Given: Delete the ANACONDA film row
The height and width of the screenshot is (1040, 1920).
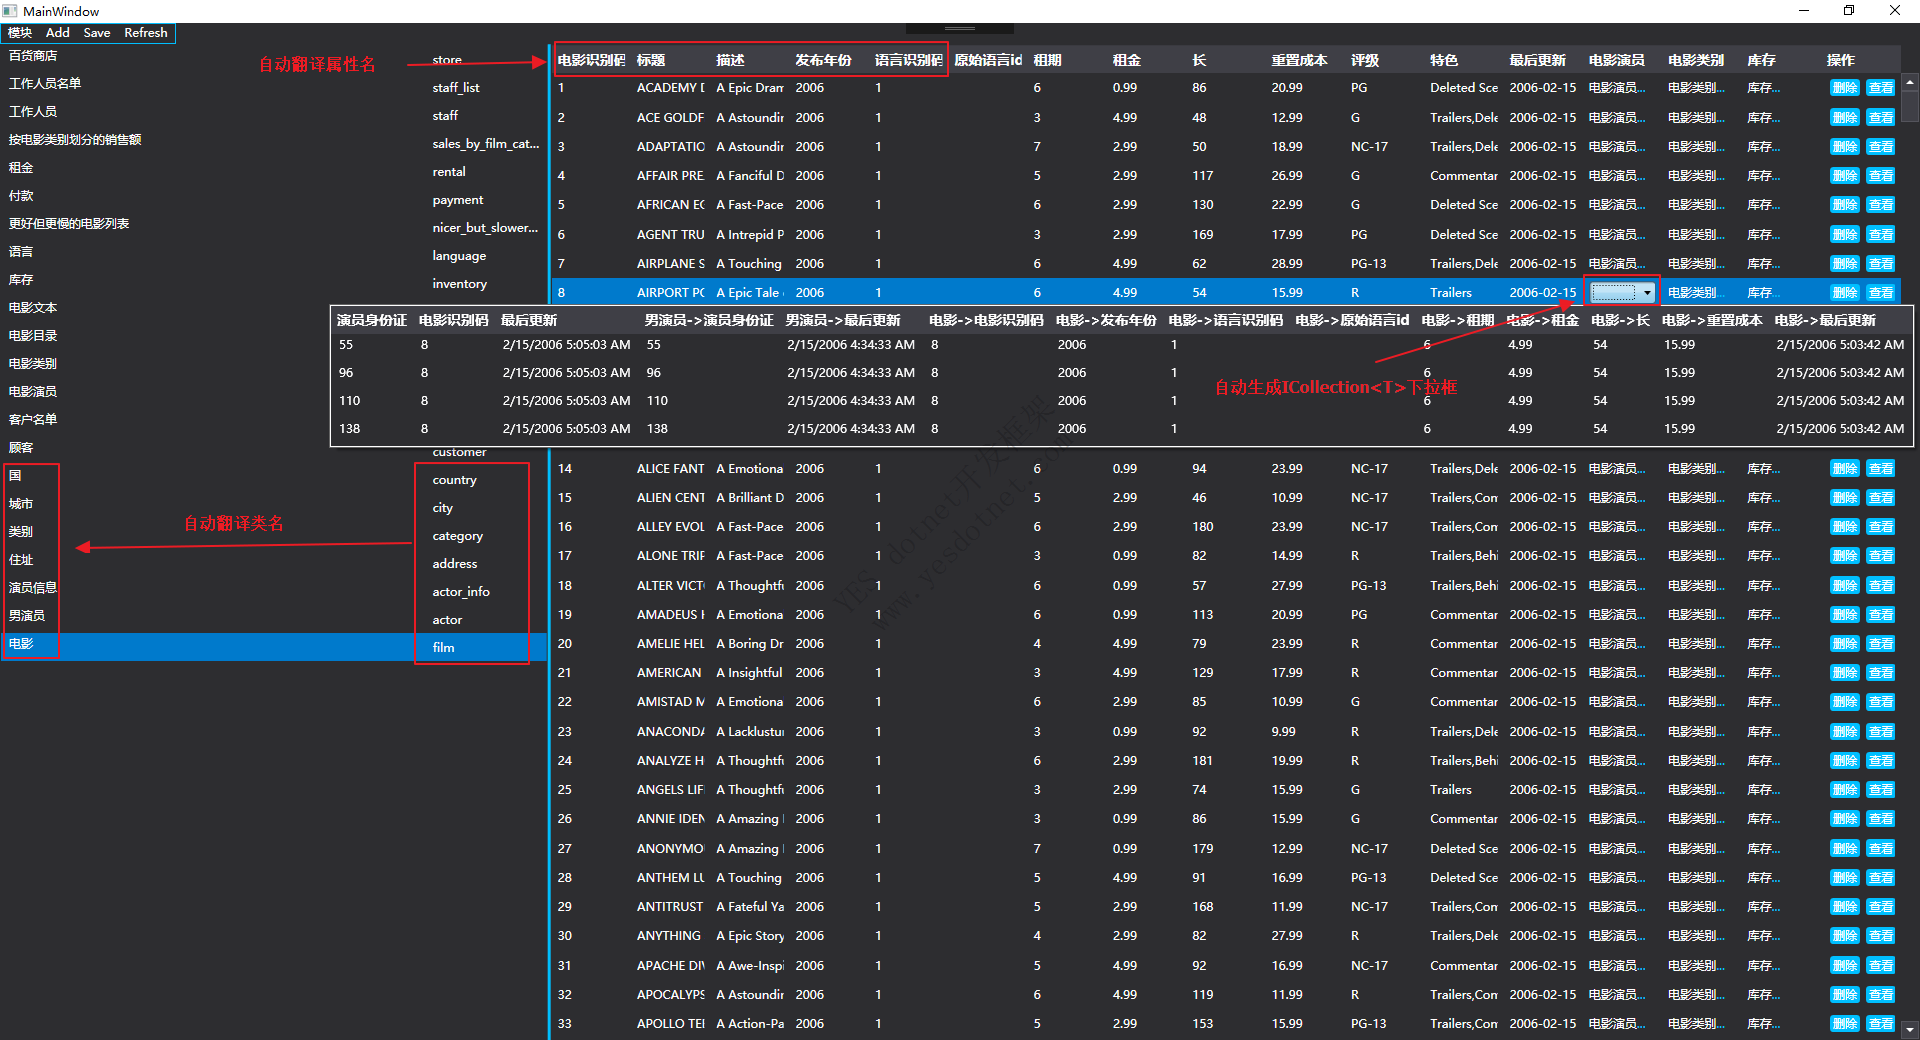Looking at the screenshot, I should [1845, 732].
